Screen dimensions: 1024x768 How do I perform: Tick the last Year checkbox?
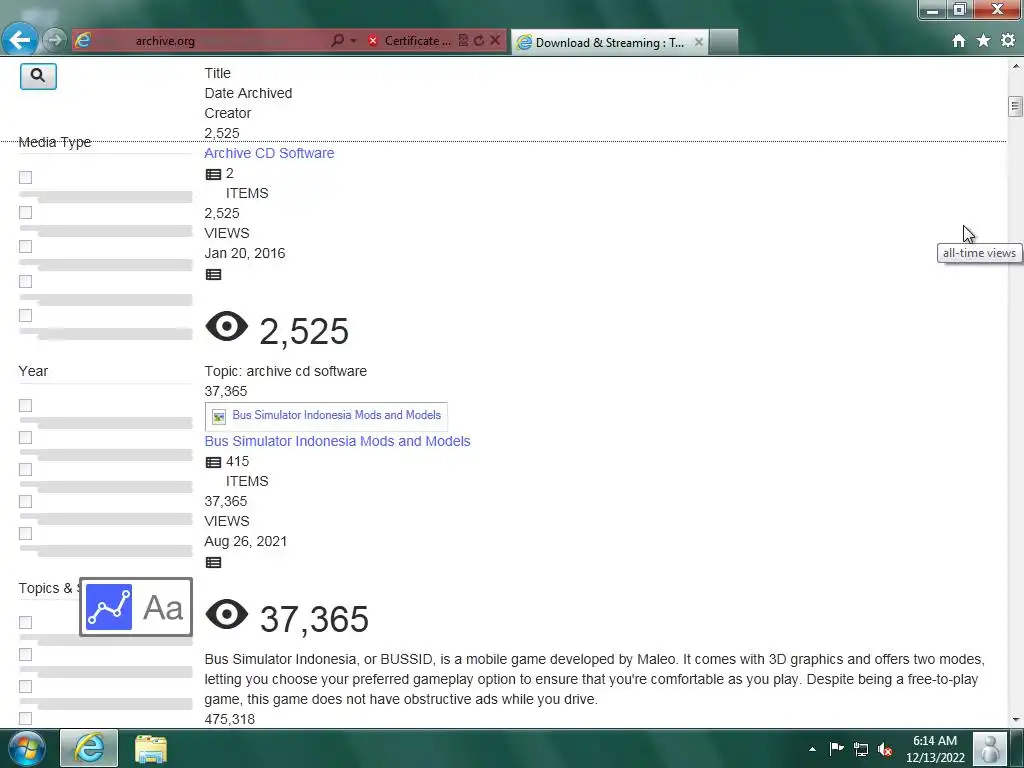25,534
